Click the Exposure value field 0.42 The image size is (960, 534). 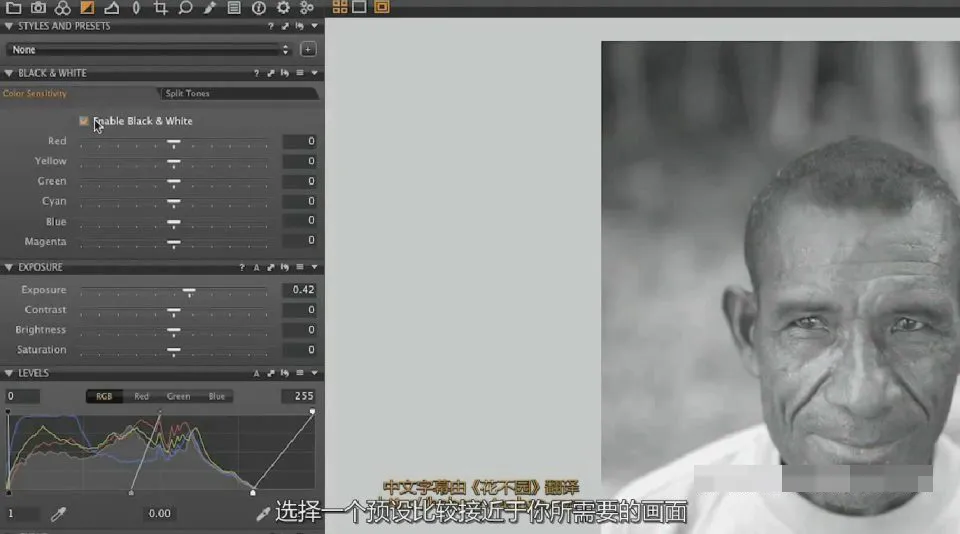click(299, 290)
